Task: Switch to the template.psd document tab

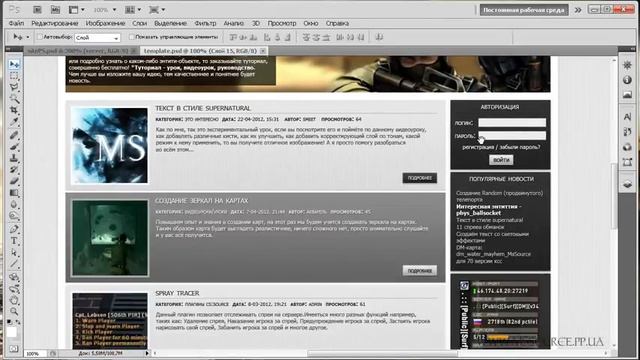Action: pyautogui.click(x=200, y=51)
